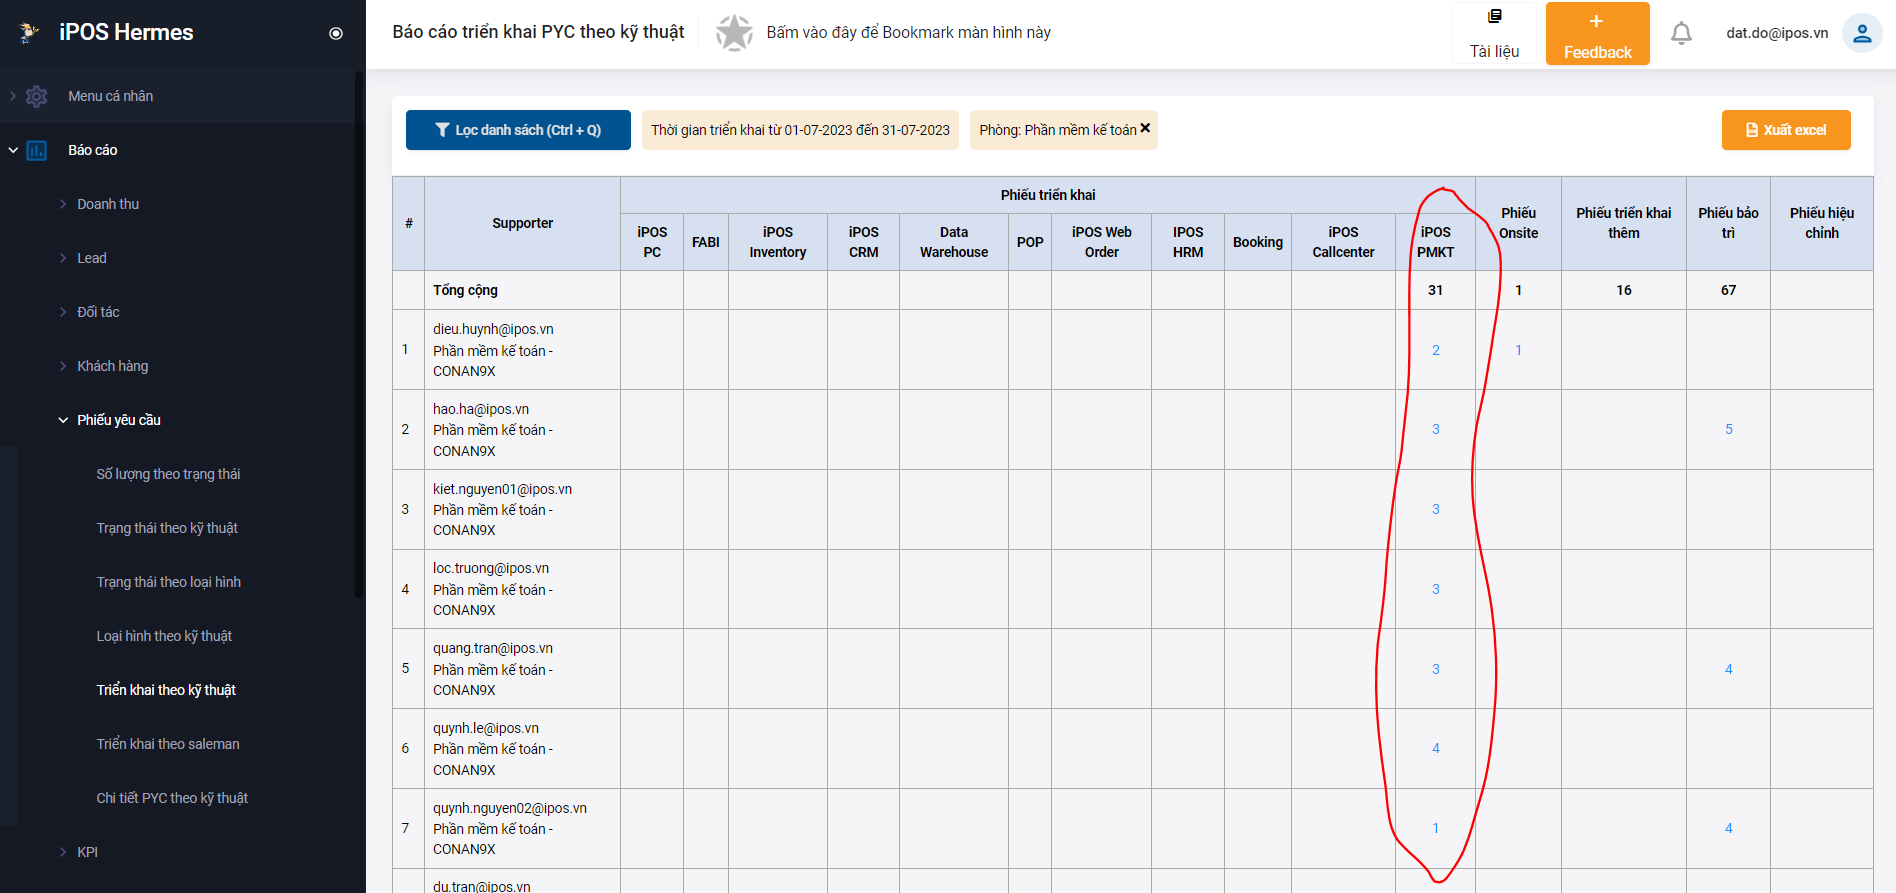Click the Supporter column header
This screenshot has height=893, width=1896.
click(x=522, y=223)
